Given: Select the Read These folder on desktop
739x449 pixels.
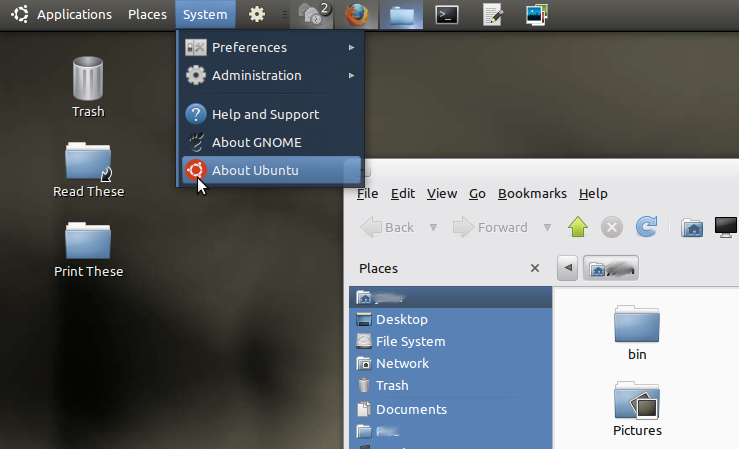Looking at the screenshot, I should tap(88, 170).
